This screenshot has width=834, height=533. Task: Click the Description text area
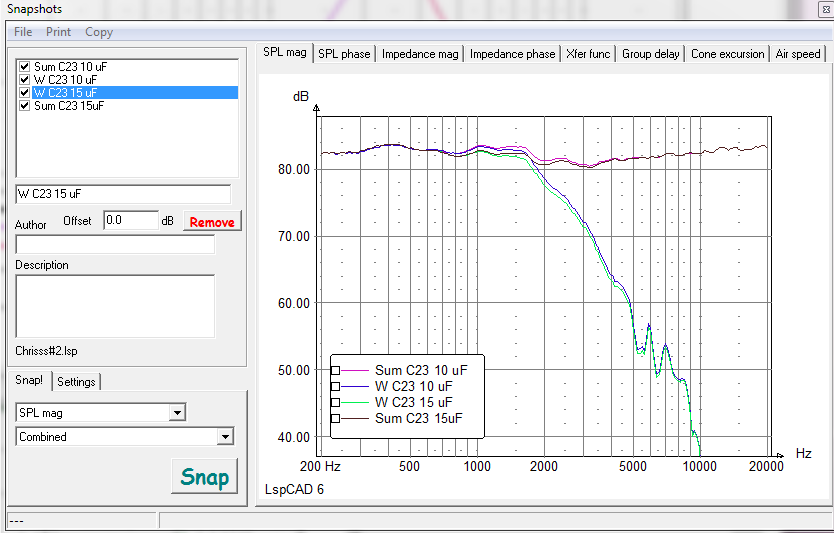115,306
